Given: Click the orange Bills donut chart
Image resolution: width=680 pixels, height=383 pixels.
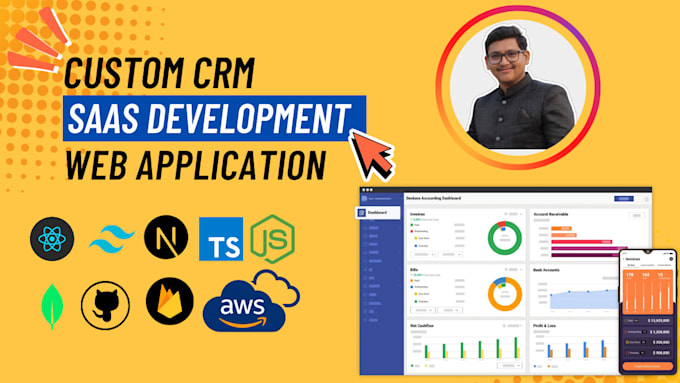Looking at the screenshot, I should pyautogui.click(x=505, y=294).
